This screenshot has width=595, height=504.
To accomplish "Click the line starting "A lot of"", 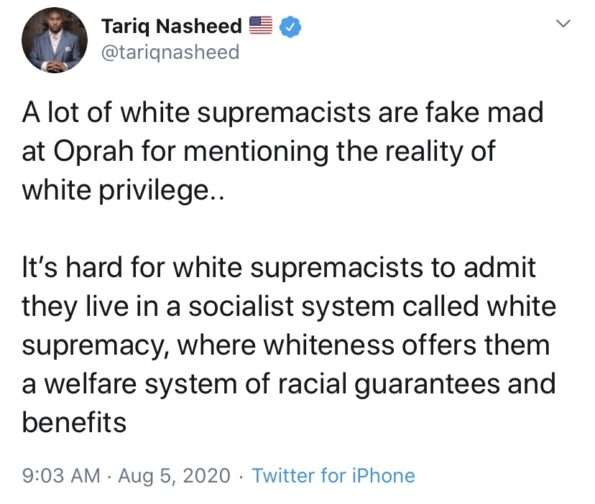I will [283, 112].
